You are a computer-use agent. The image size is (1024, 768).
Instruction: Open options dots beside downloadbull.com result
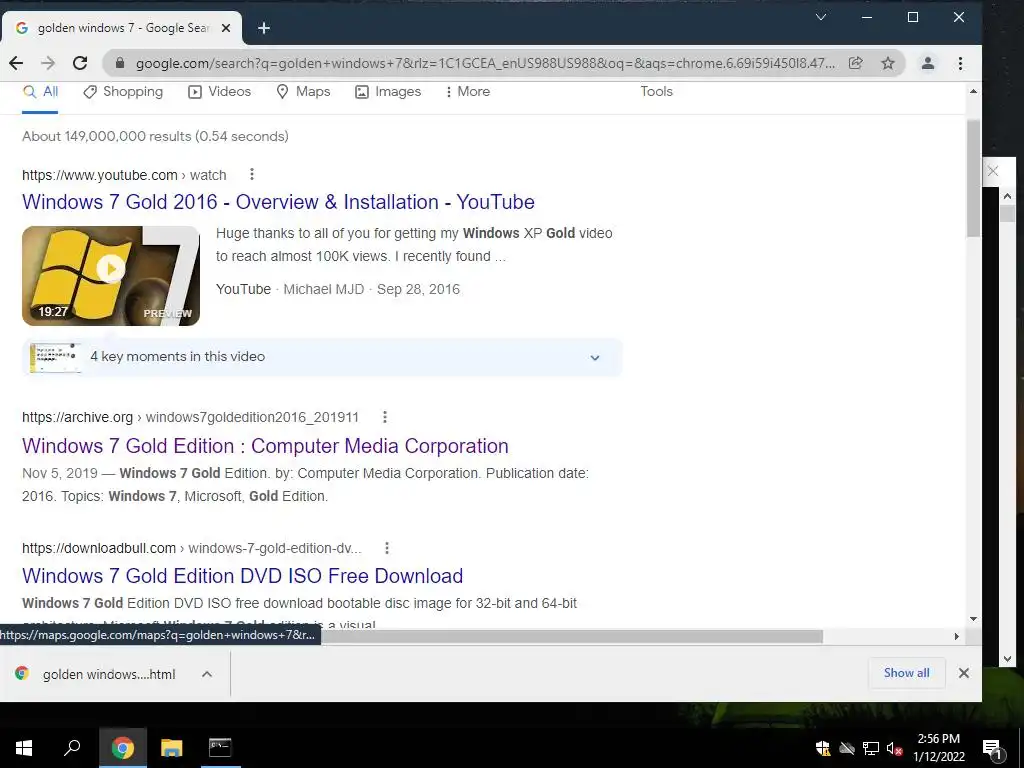[387, 548]
